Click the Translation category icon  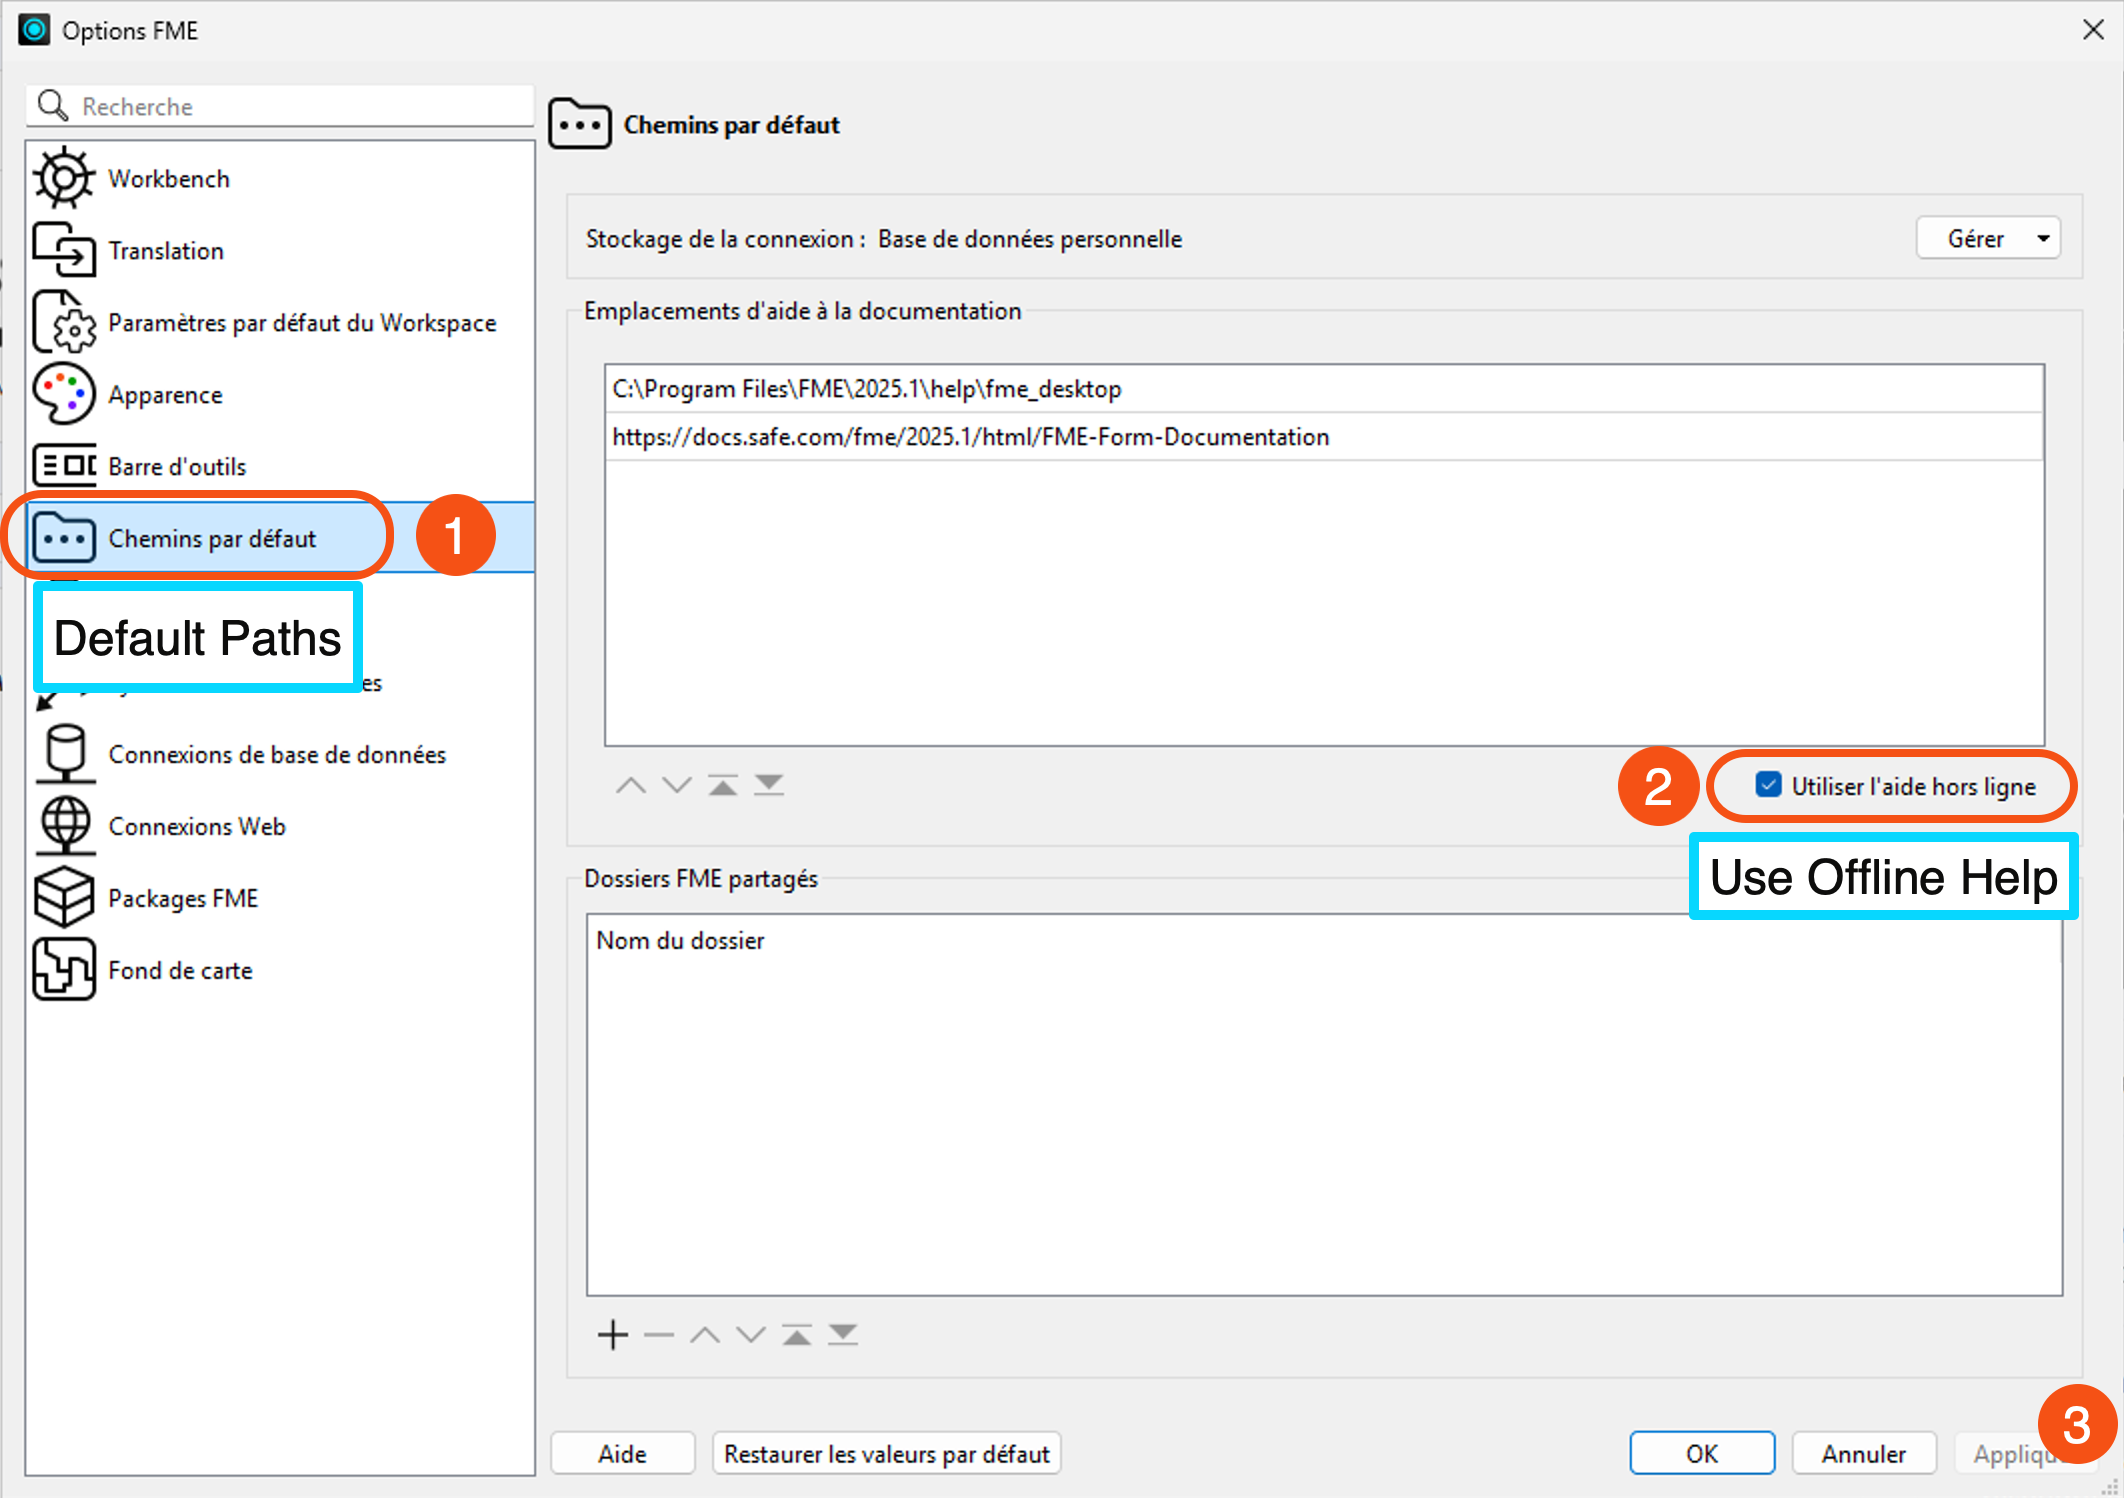[64, 250]
